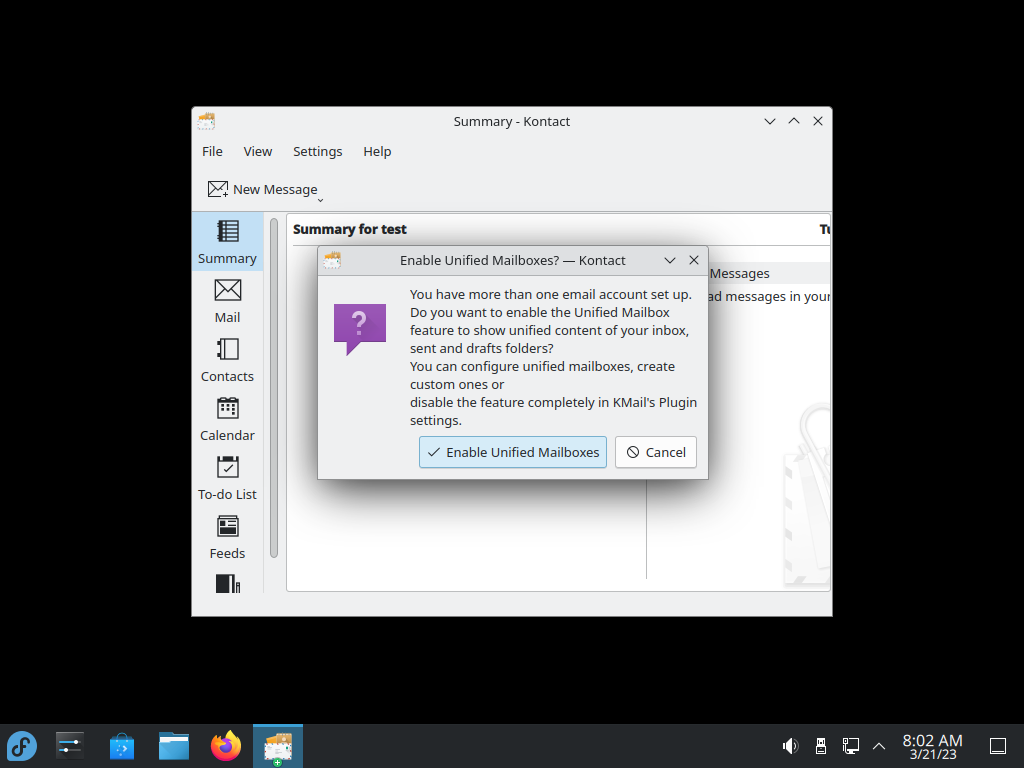Viewport: 1024px width, 768px height.
Task: Open the volume control tray icon
Action: (790, 746)
